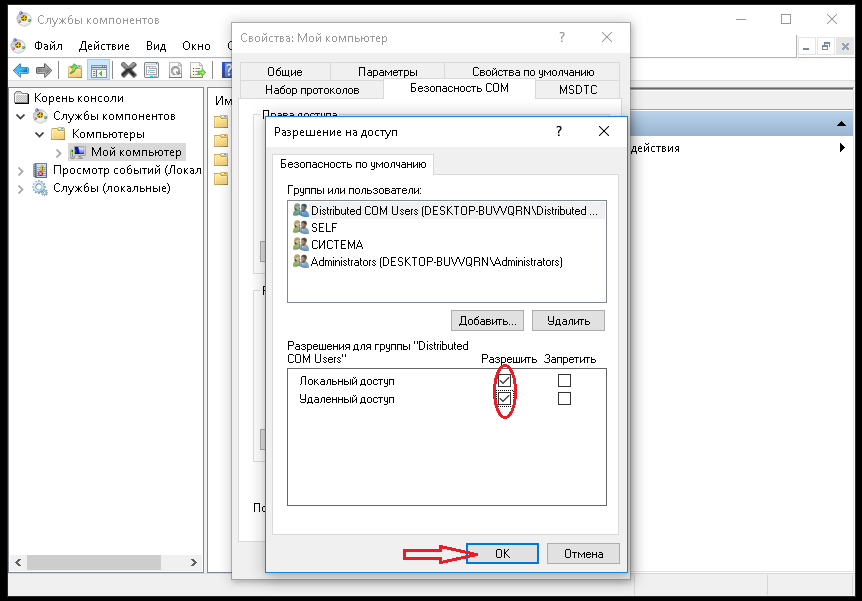This screenshot has width=862, height=601.
Task: Expand the Мой компьютер tree node
Action: click(58, 152)
